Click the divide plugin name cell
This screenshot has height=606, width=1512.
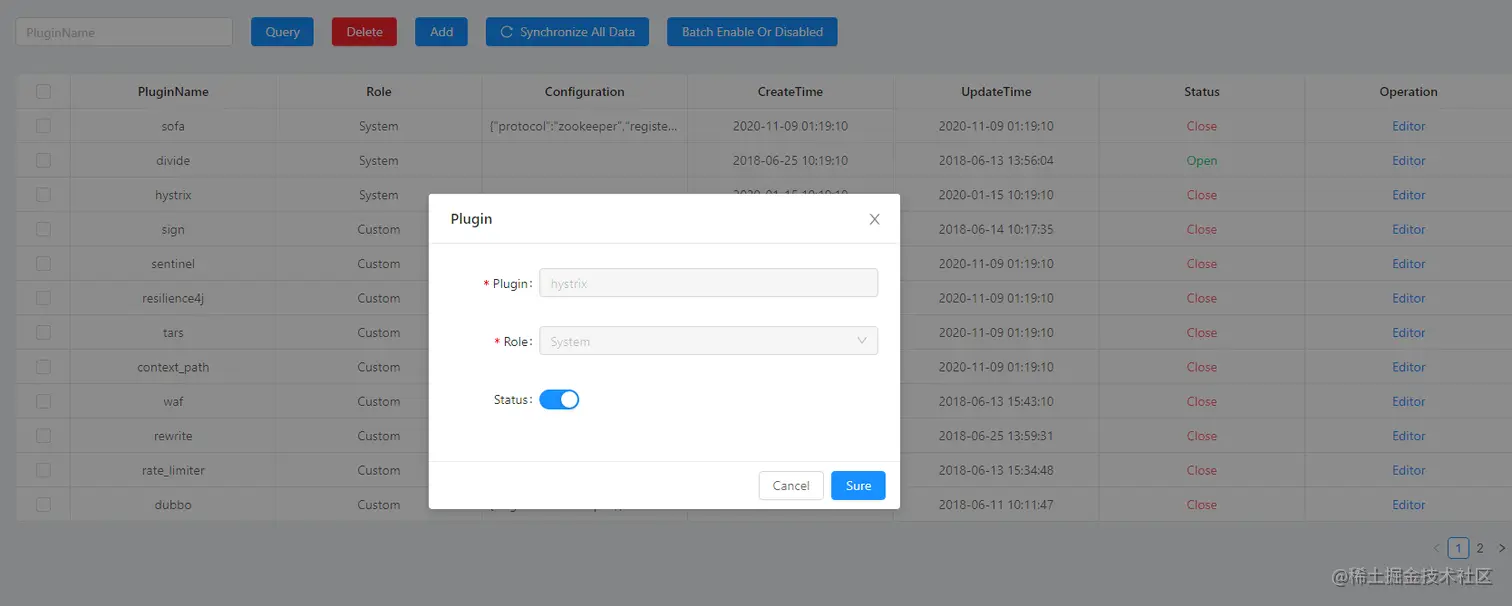(x=173, y=160)
